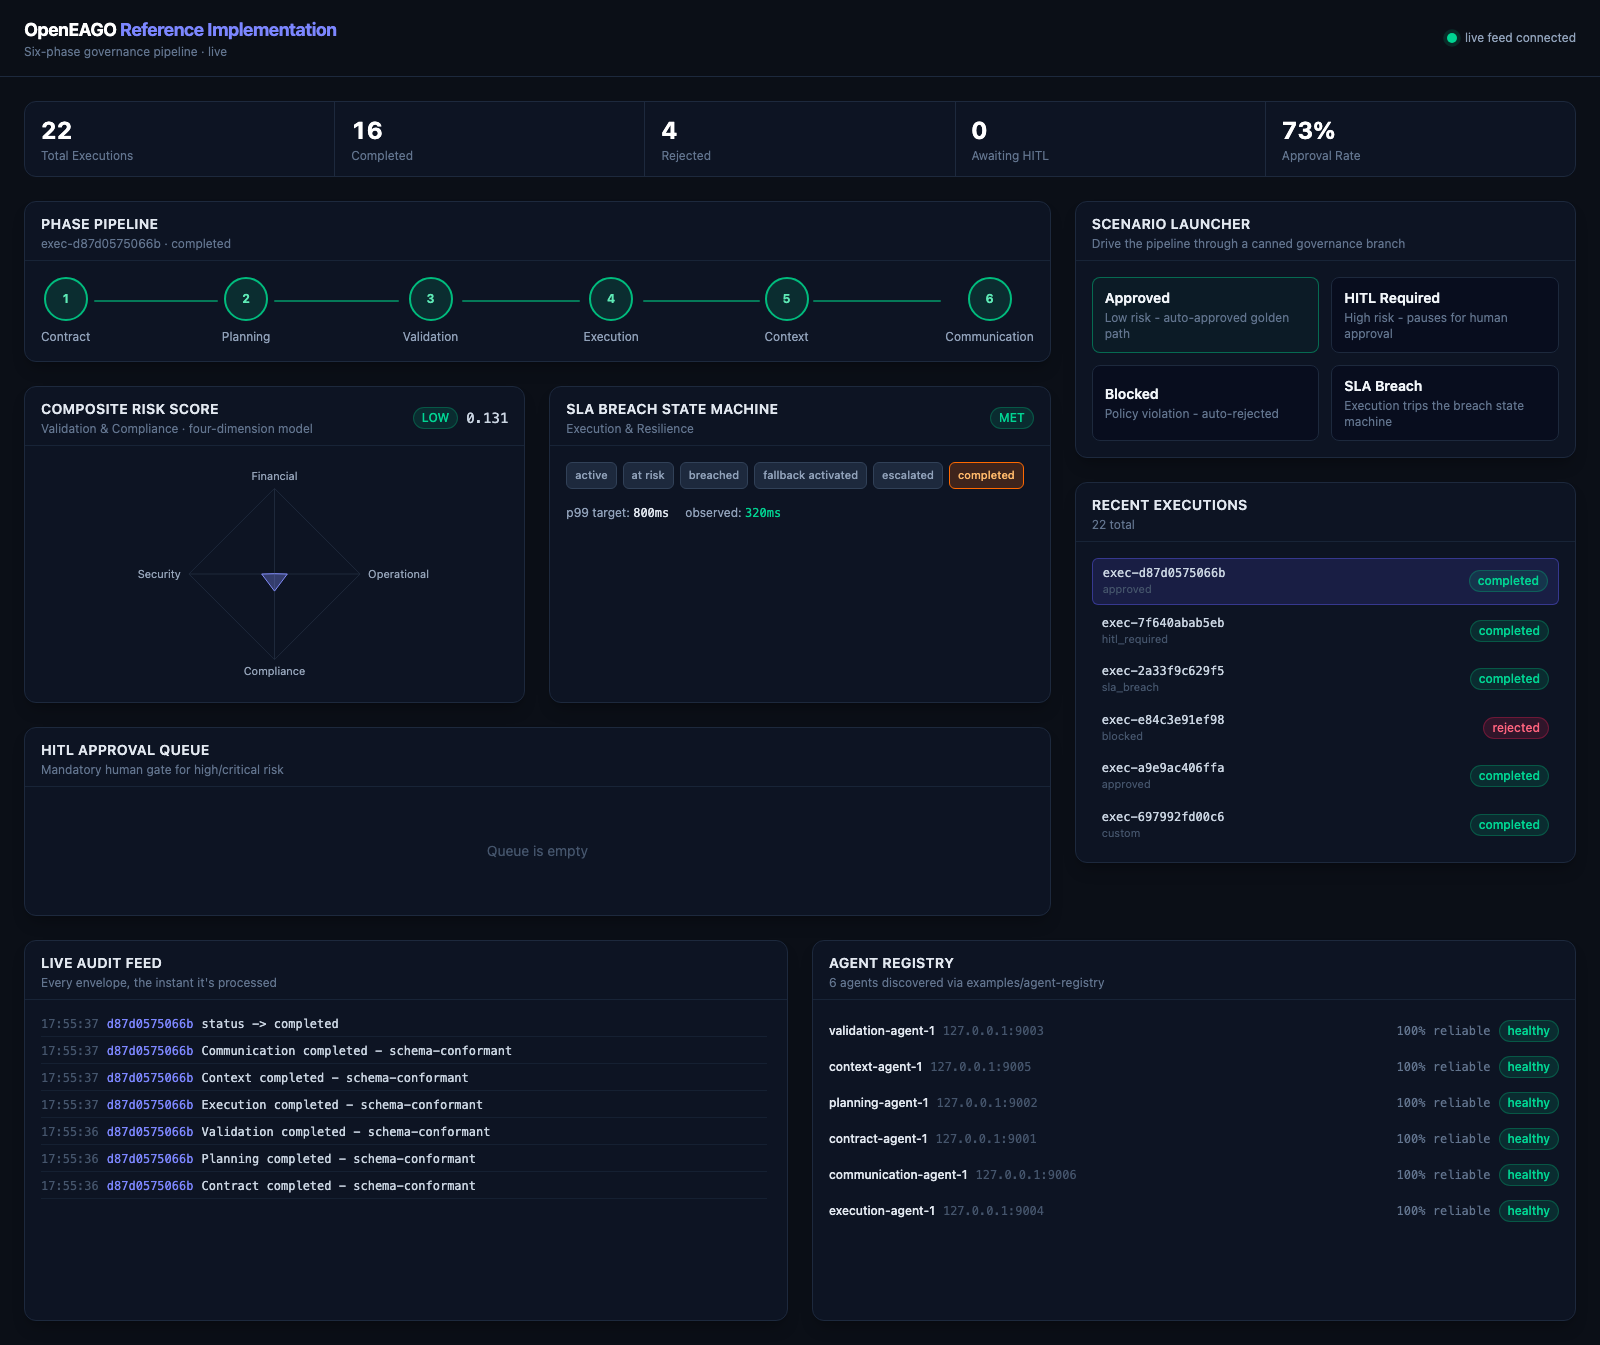
Task: Click healthy badge for execution-agent-1
Action: [1529, 1211]
